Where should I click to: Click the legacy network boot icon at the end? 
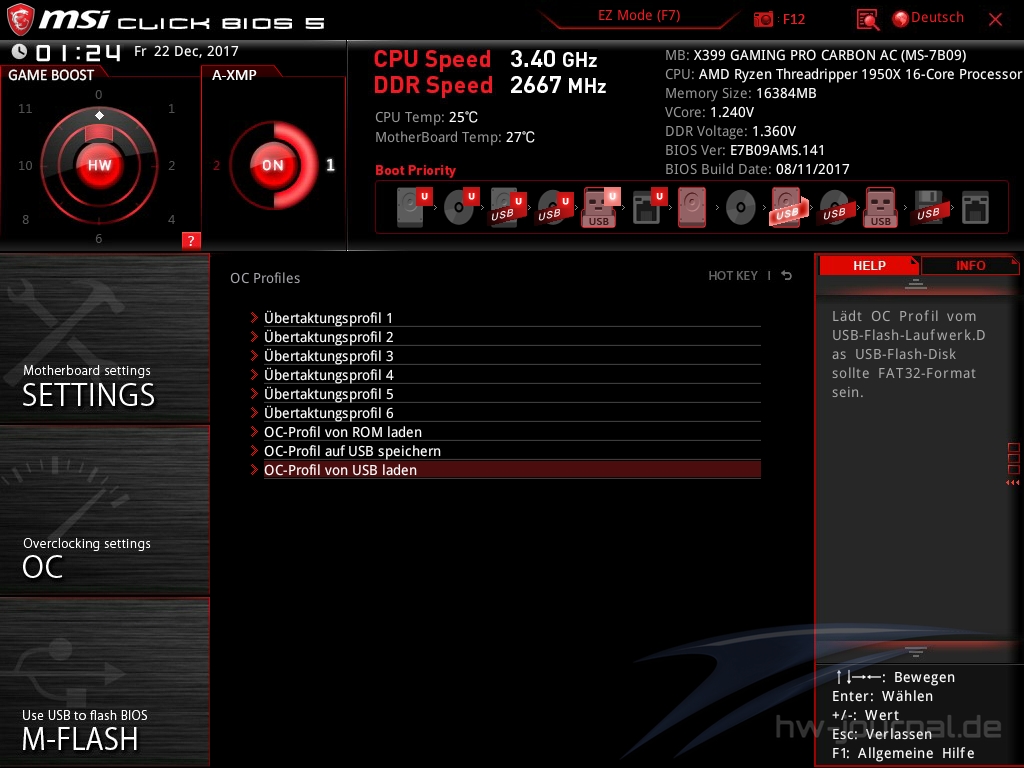pos(975,207)
